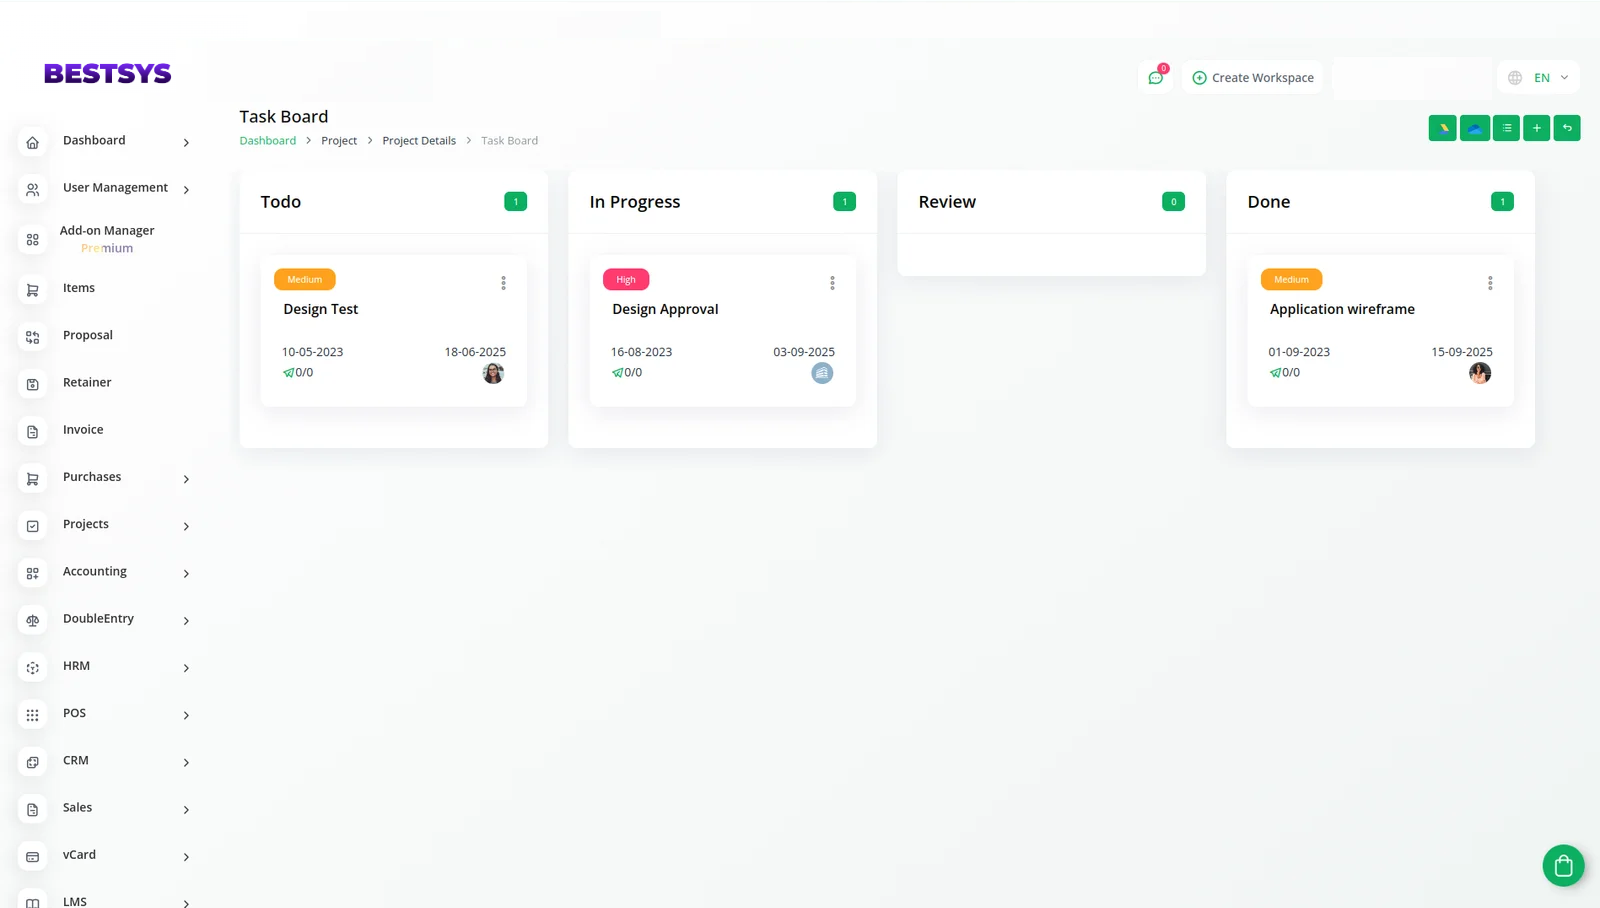Open options menu for Design Test card
Image resolution: width=1600 pixels, height=908 pixels.
coord(503,283)
